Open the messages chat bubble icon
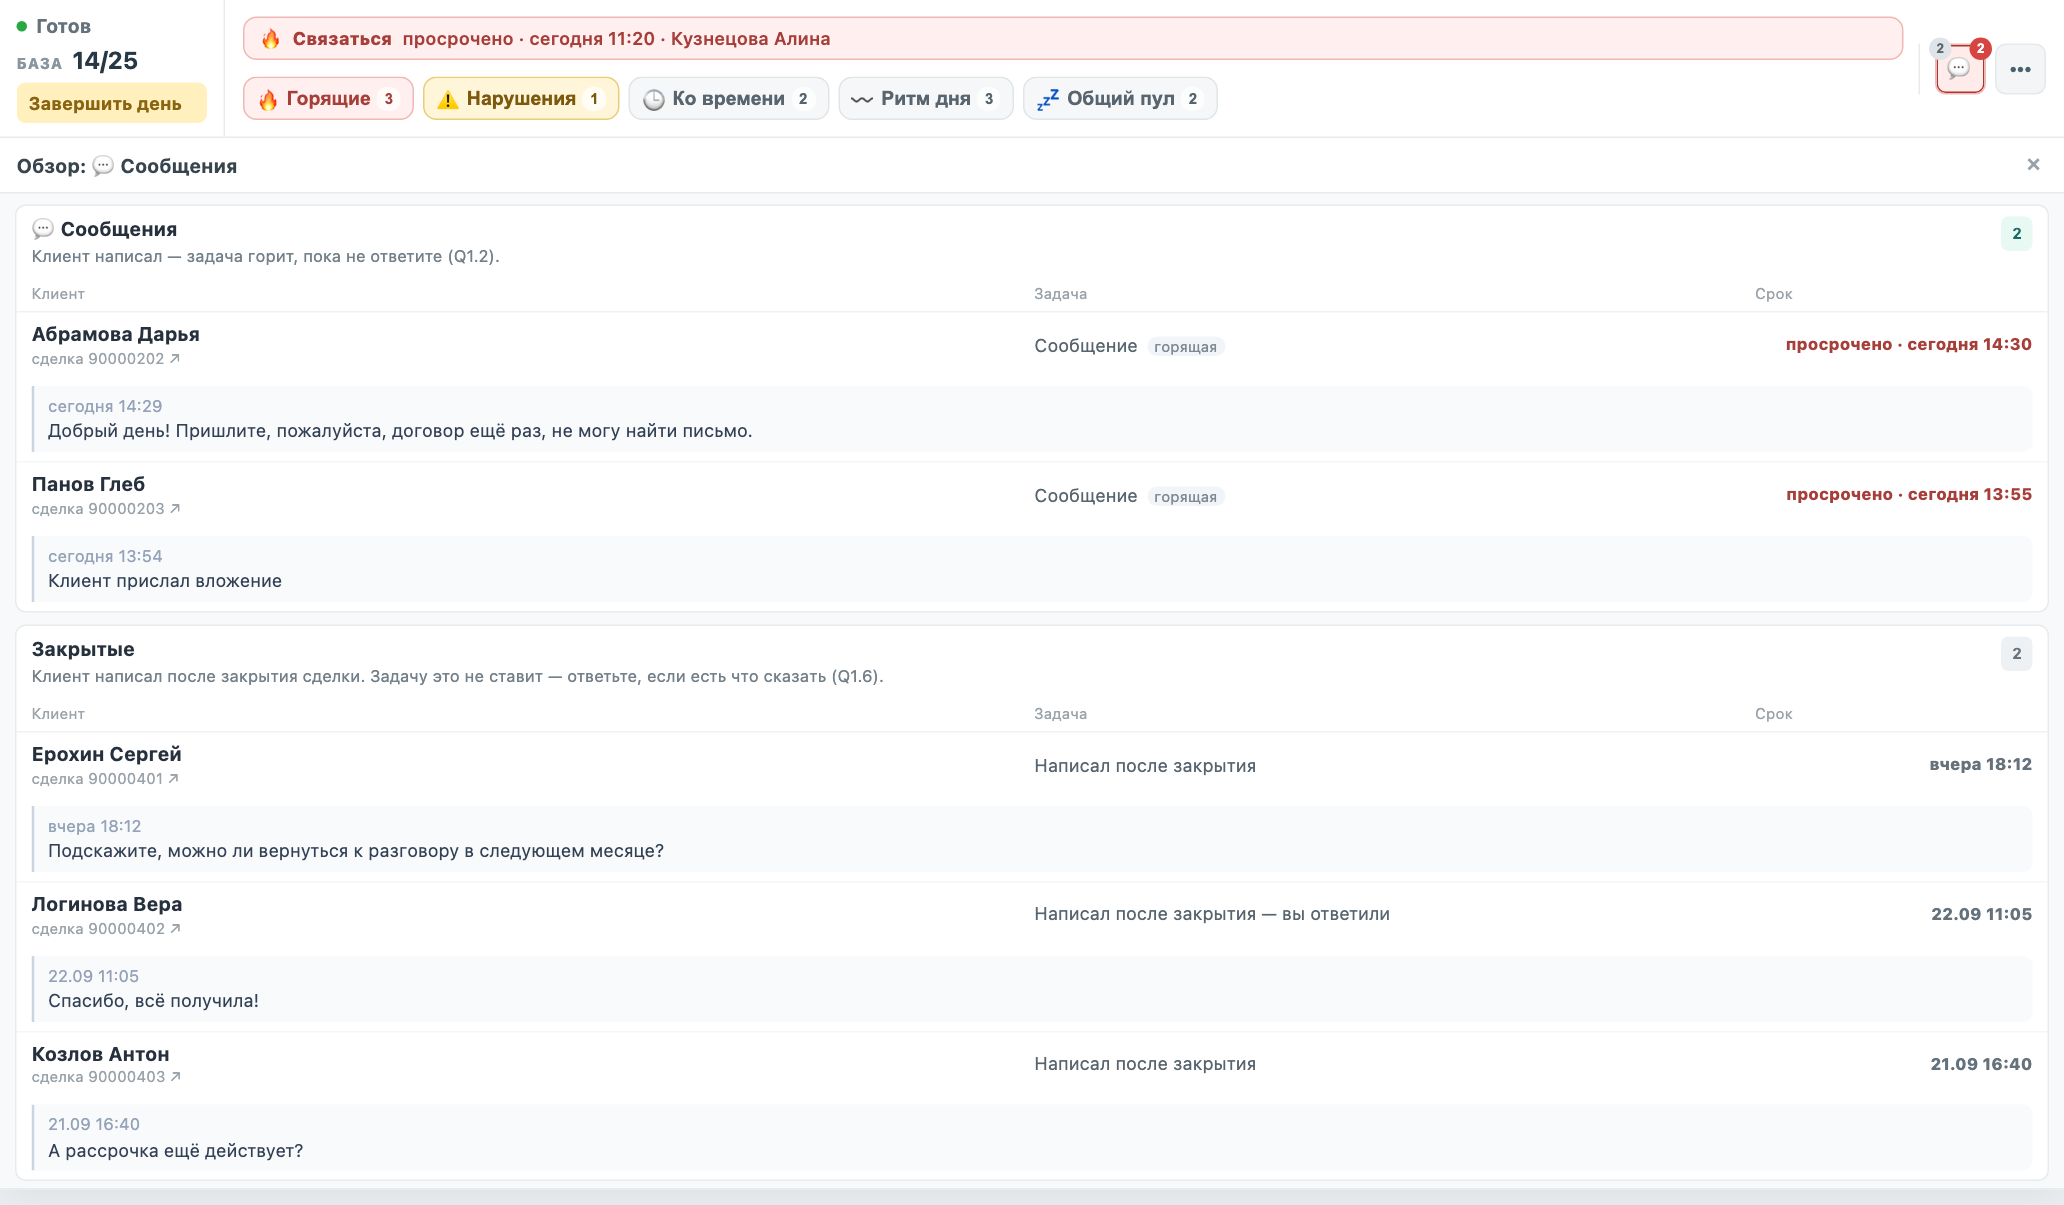2064x1205 pixels. point(1959,69)
